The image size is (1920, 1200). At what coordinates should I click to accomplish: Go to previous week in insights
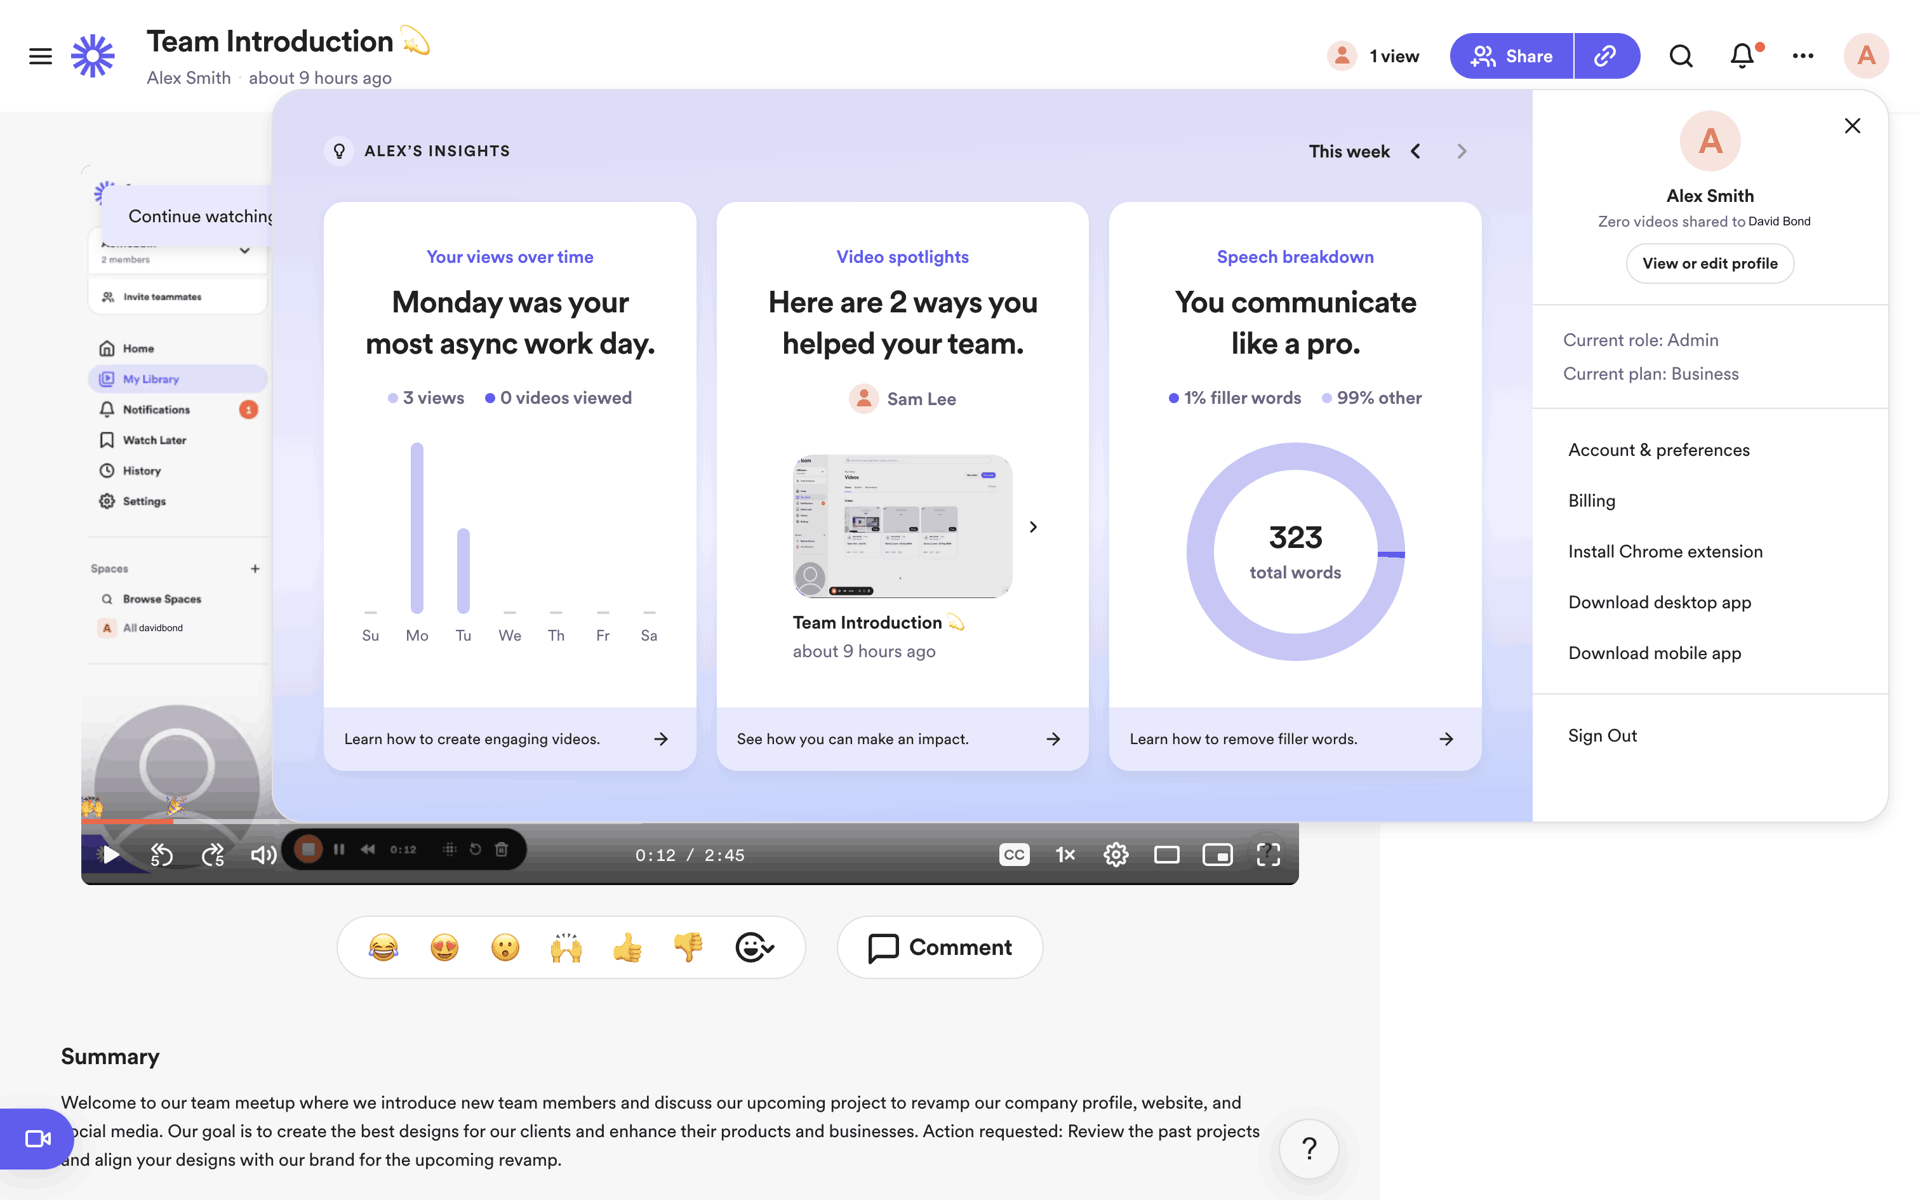1416,151
